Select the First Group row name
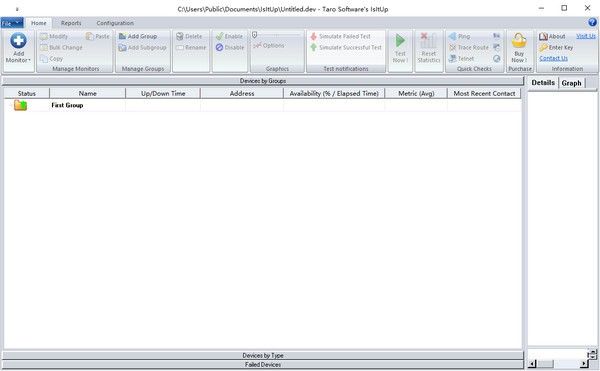This screenshot has width=600, height=371. [67, 105]
